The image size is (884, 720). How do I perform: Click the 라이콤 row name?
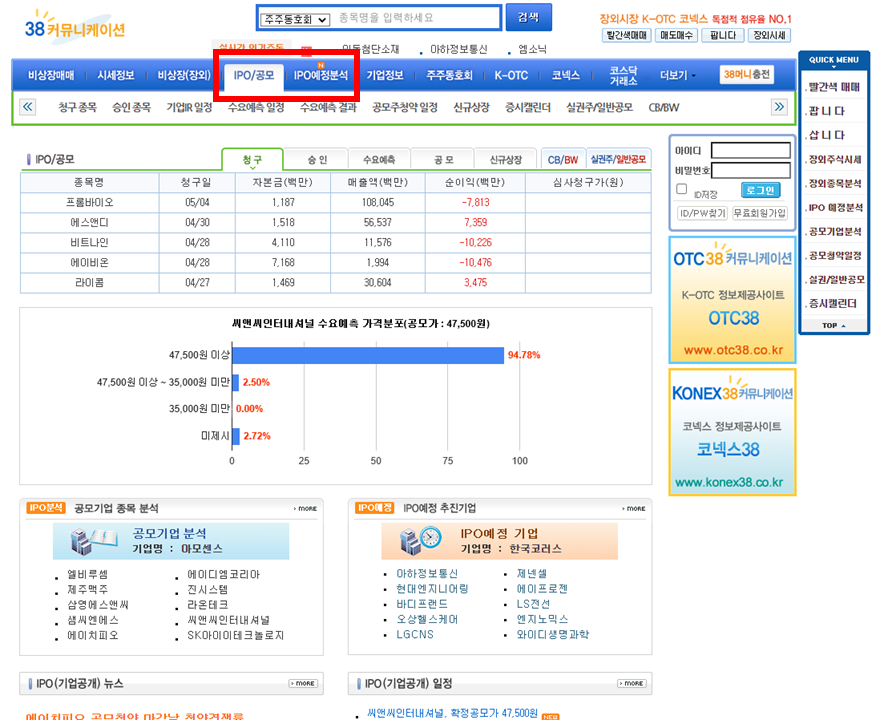[x=90, y=282]
